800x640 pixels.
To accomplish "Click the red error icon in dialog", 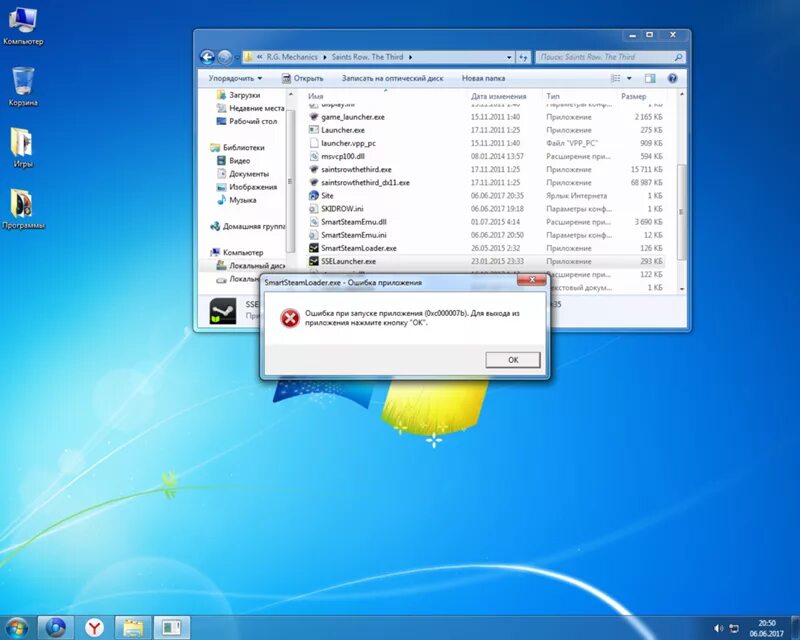I will coord(290,318).
